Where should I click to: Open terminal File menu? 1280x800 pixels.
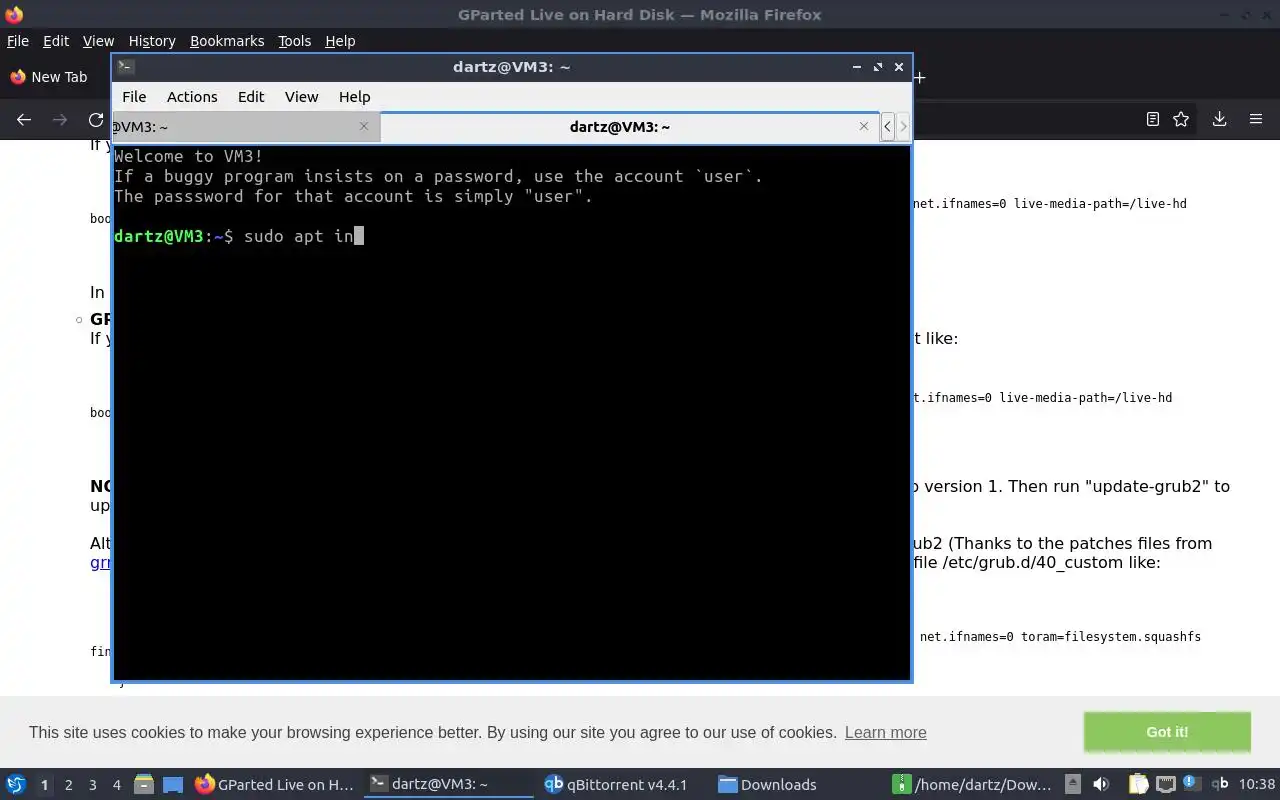[134, 97]
